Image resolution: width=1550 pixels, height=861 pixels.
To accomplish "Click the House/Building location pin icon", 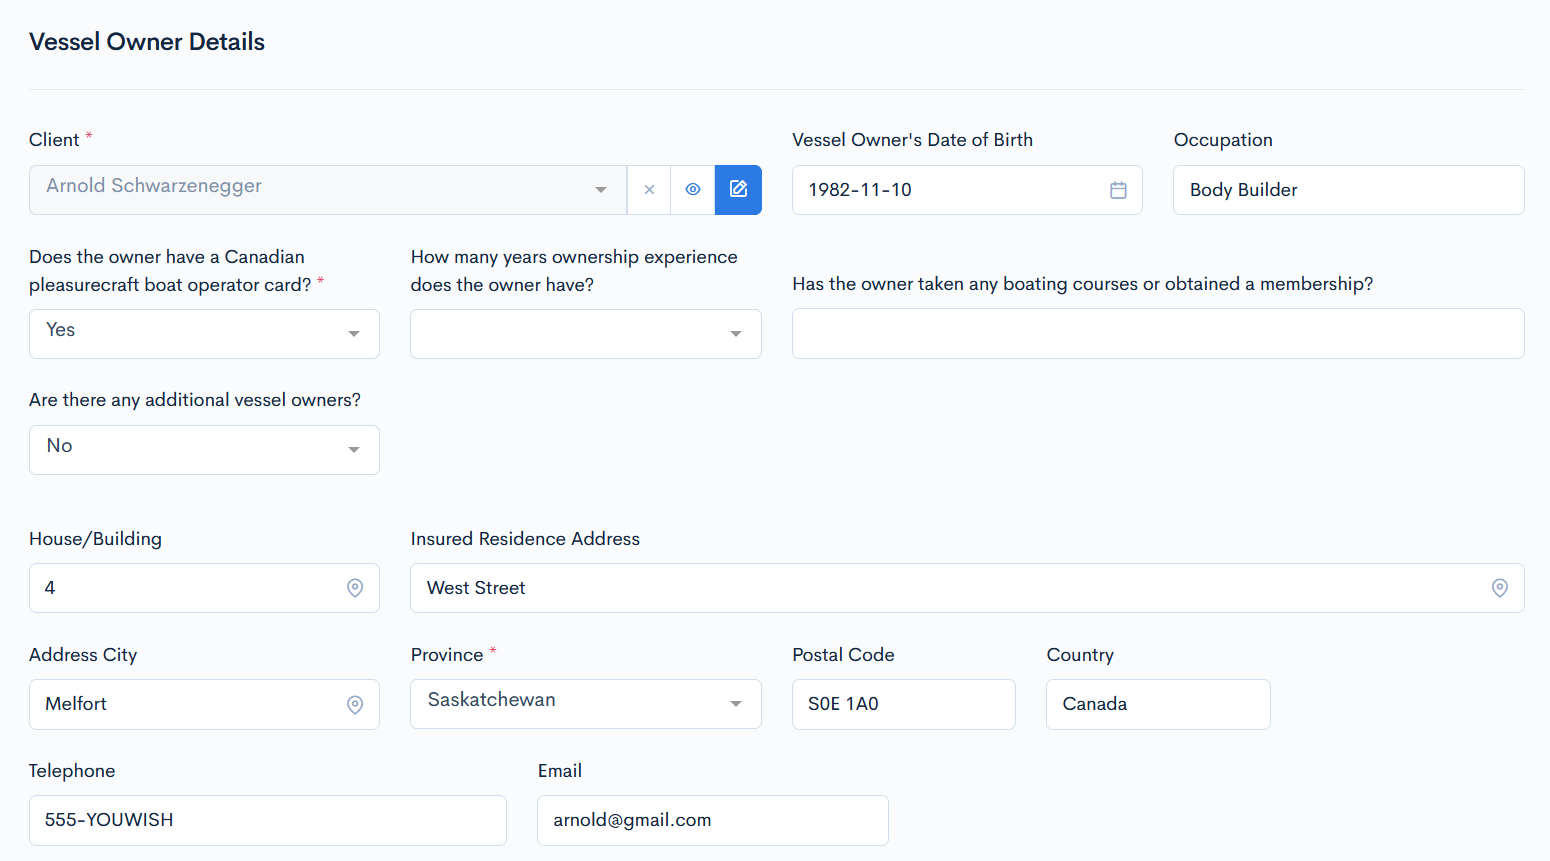I will tap(355, 588).
